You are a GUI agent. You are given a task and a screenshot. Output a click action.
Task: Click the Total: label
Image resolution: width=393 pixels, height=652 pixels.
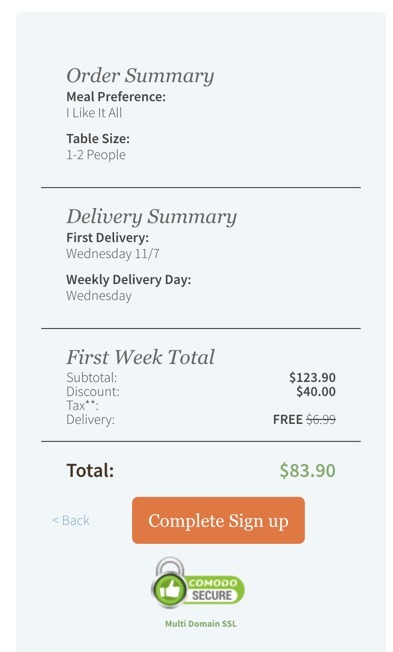click(x=90, y=470)
